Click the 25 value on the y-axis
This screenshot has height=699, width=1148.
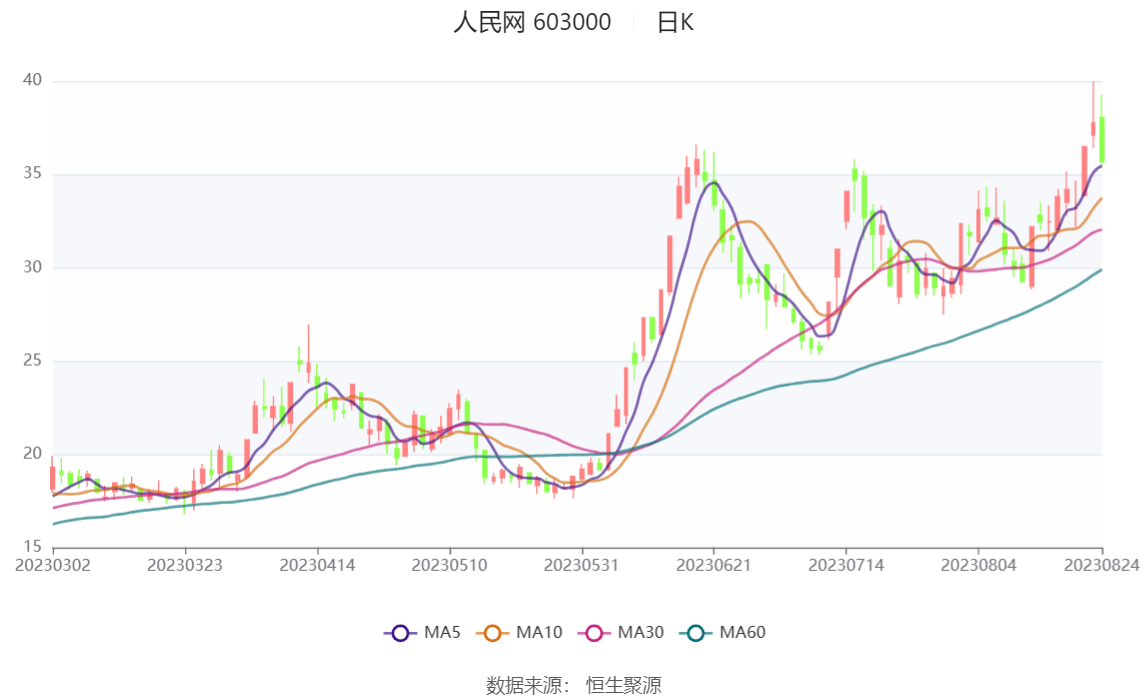tap(33, 361)
